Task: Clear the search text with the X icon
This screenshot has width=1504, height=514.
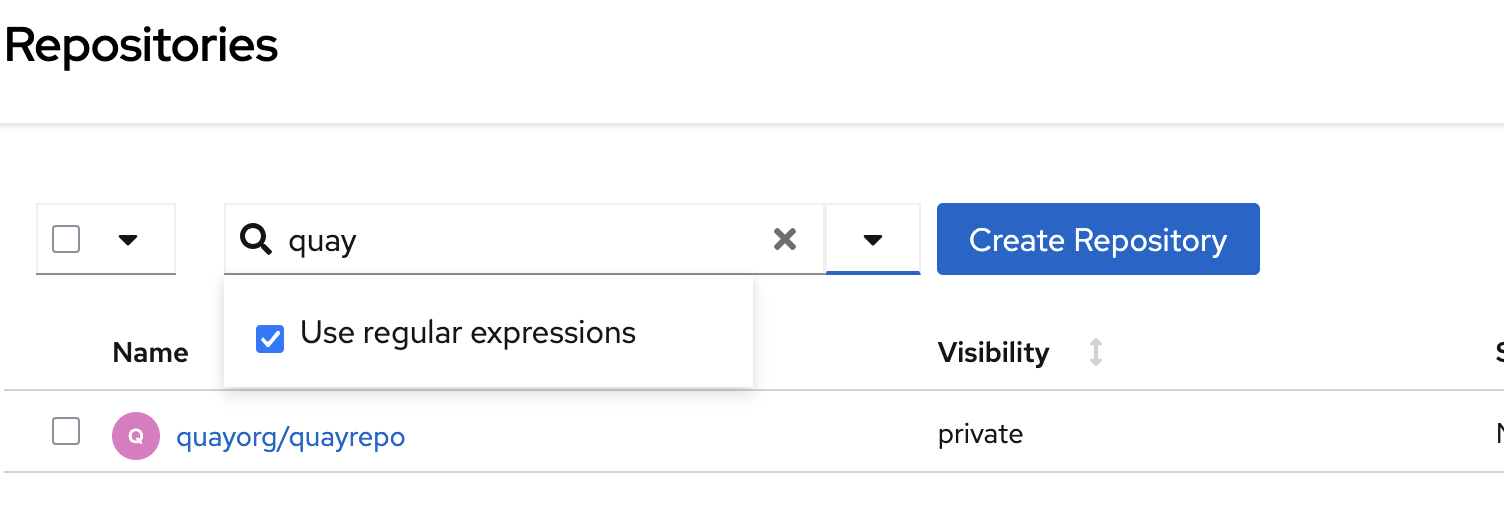Action: (785, 239)
